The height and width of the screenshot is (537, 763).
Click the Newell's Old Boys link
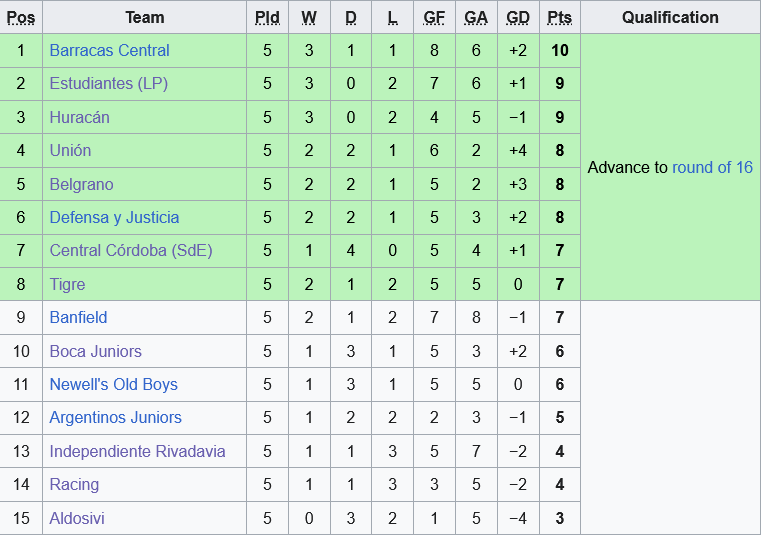click(113, 385)
